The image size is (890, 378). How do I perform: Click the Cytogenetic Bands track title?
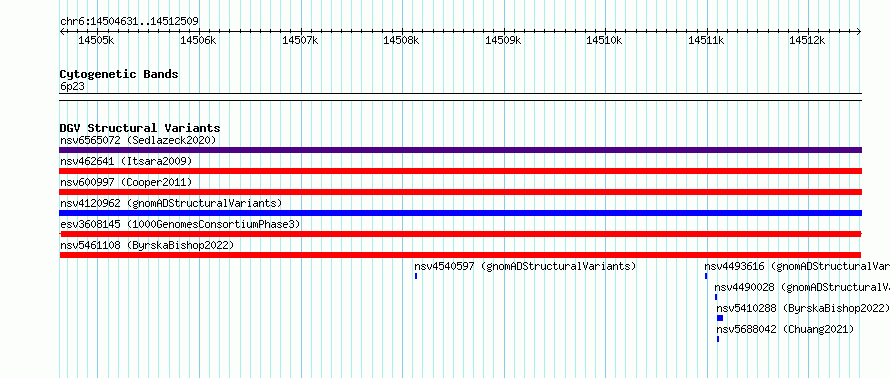(x=119, y=74)
